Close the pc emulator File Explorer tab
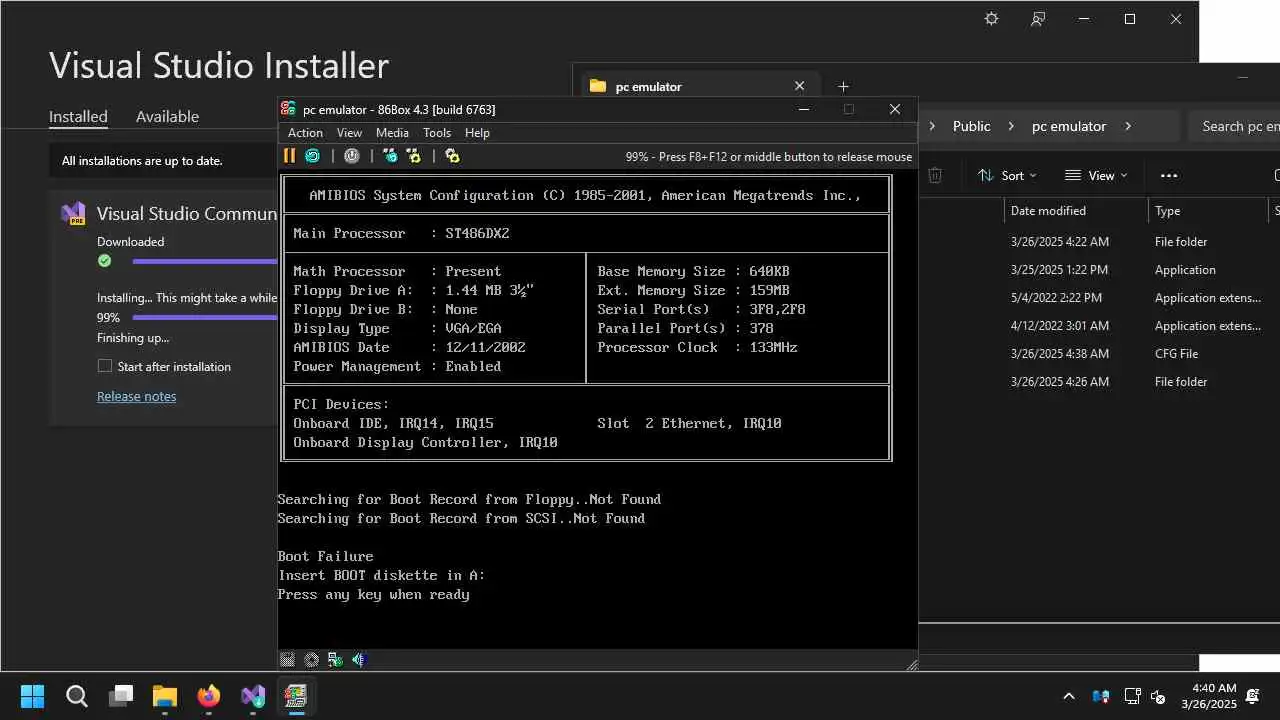Image resolution: width=1280 pixels, height=720 pixels. point(799,86)
